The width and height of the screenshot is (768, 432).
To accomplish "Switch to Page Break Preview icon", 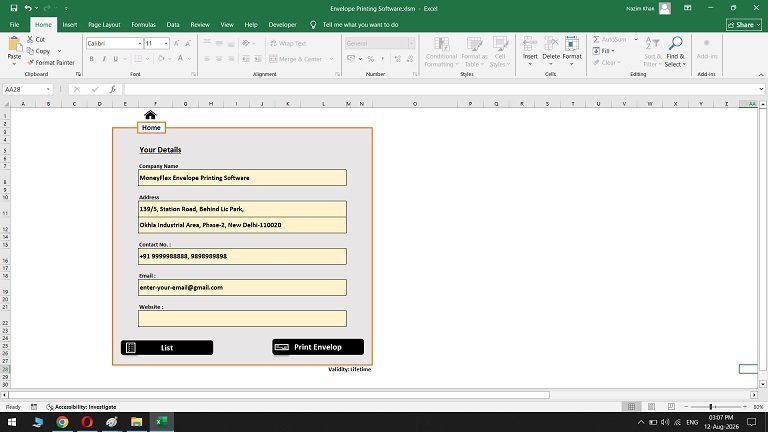I will pos(671,407).
